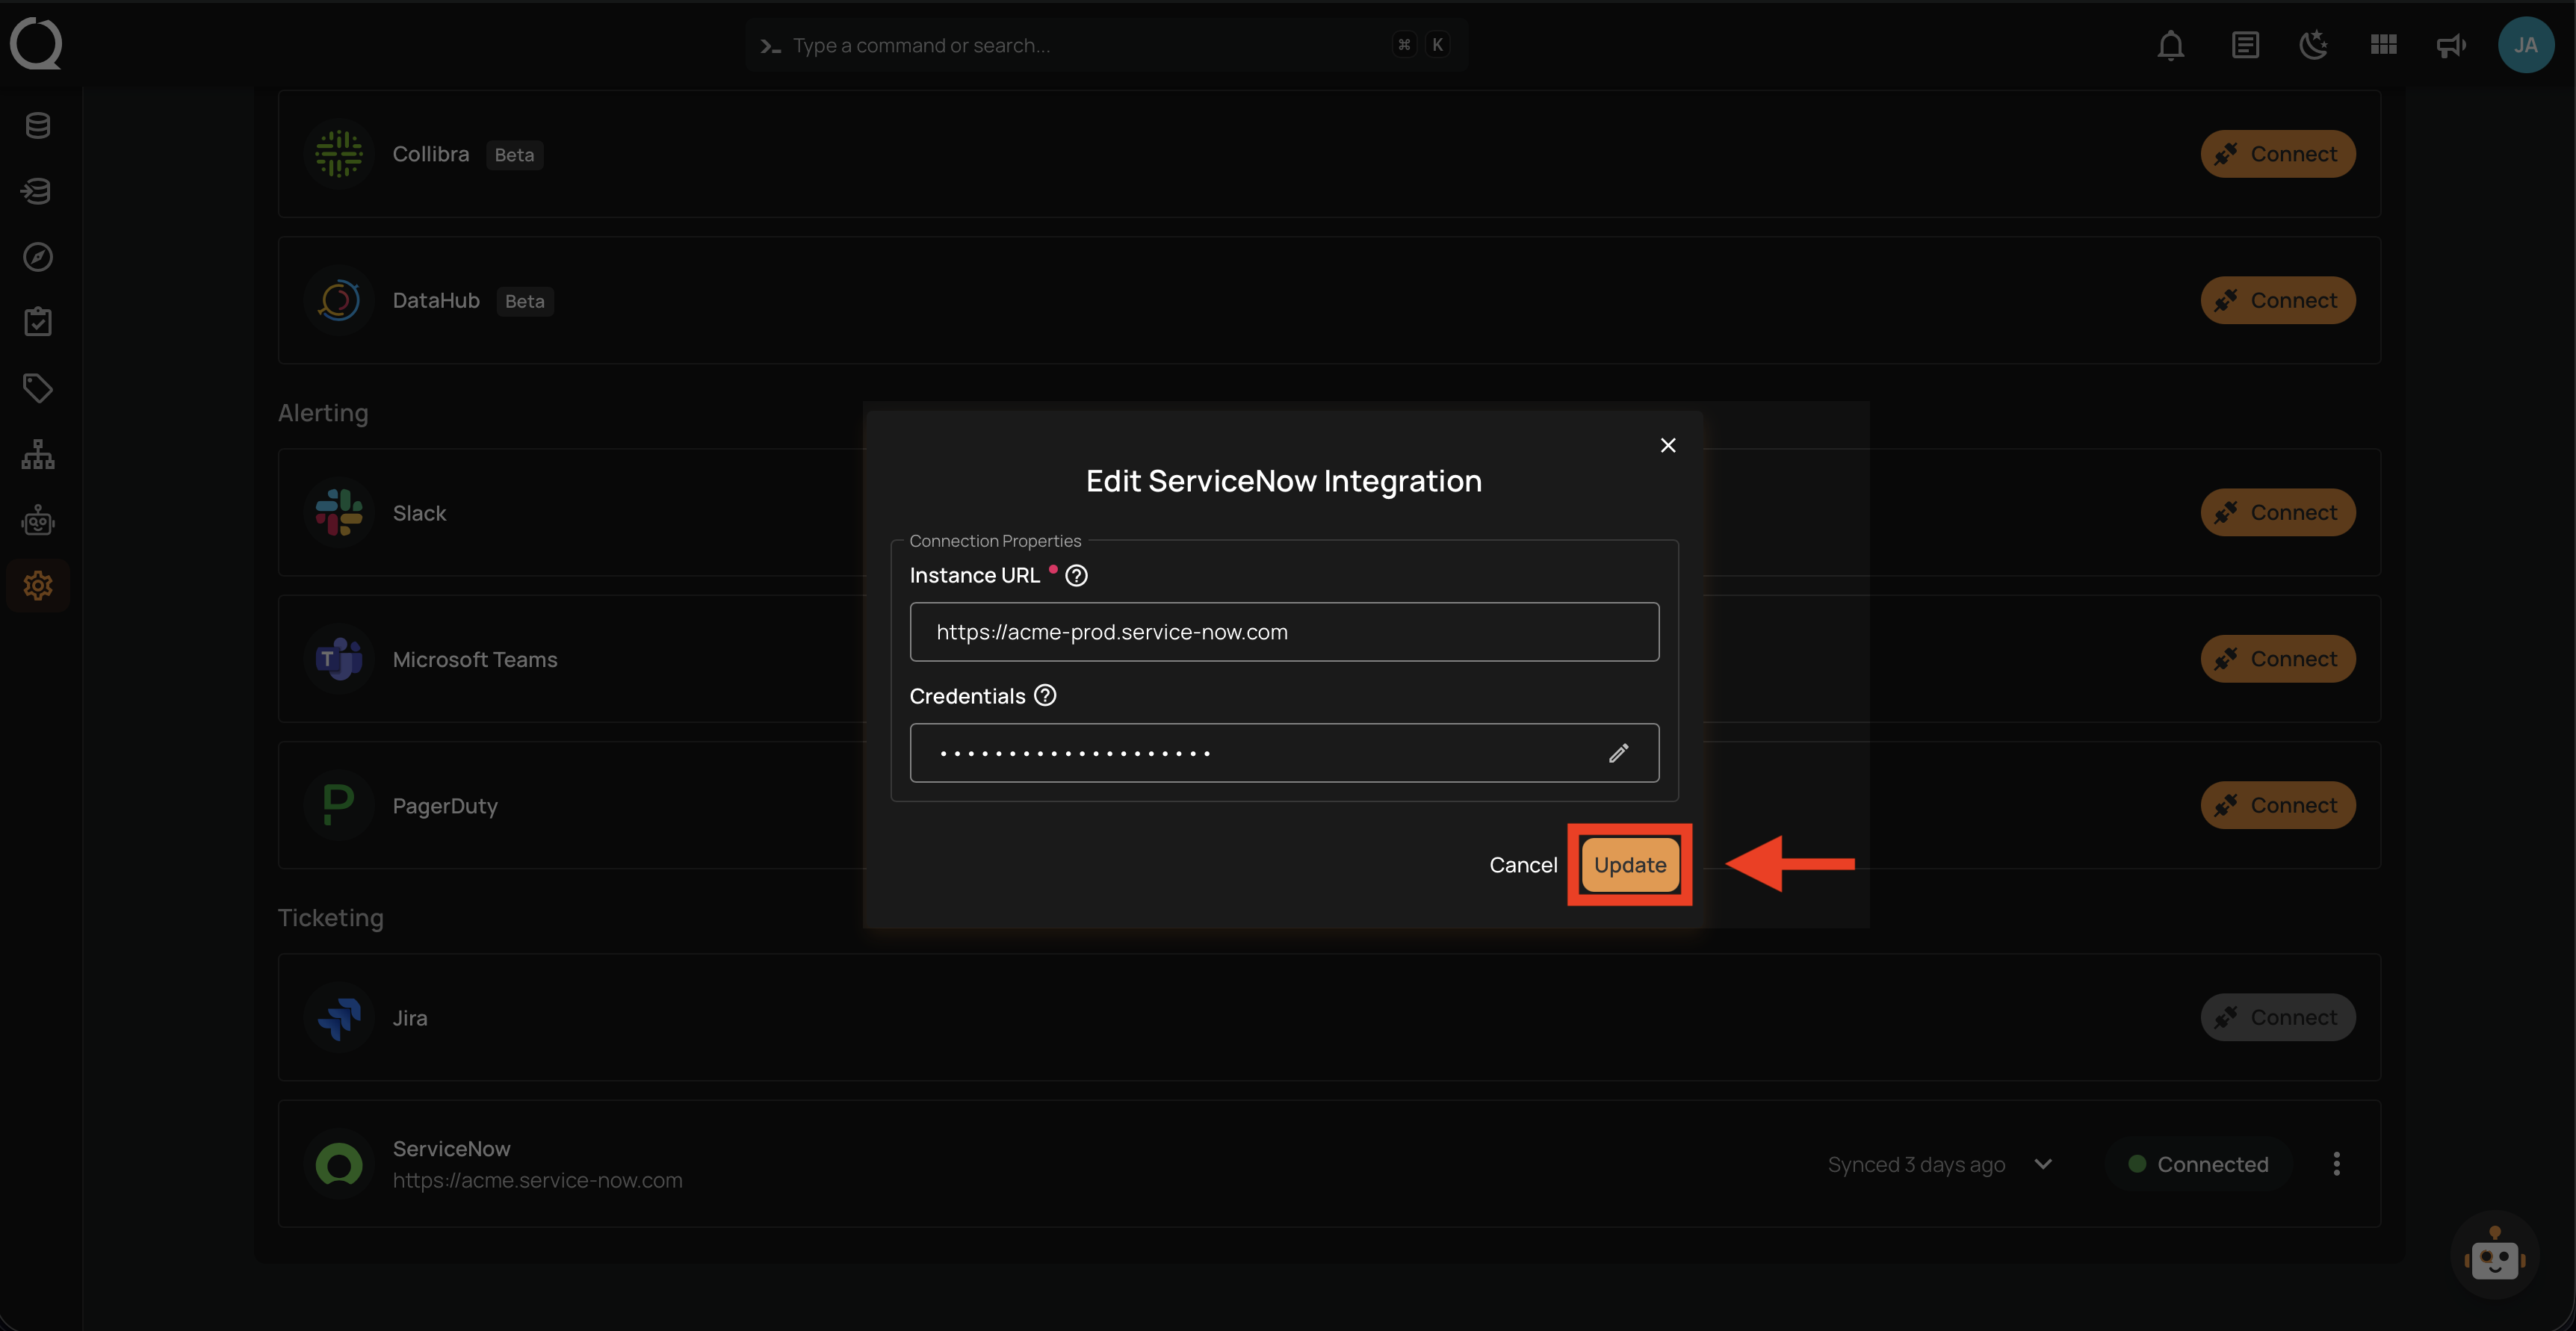Click the Alerting section heading

[x=323, y=413]
